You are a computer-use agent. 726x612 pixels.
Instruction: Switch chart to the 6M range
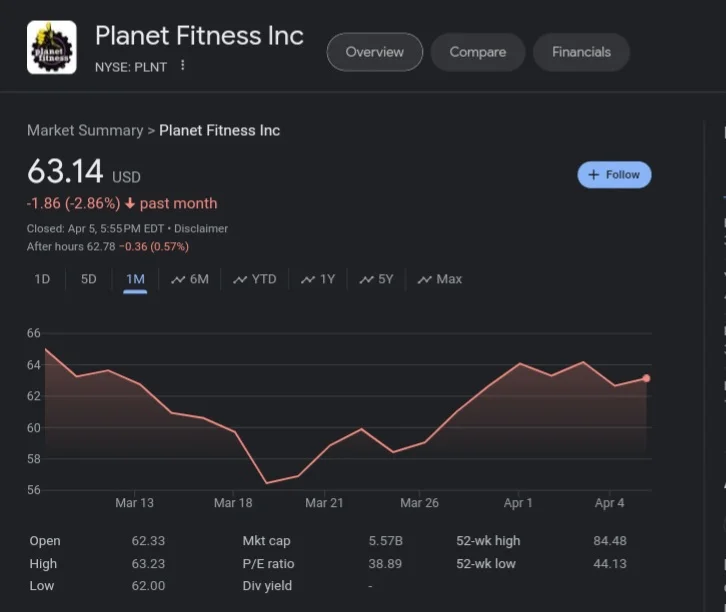coord(190,279)
